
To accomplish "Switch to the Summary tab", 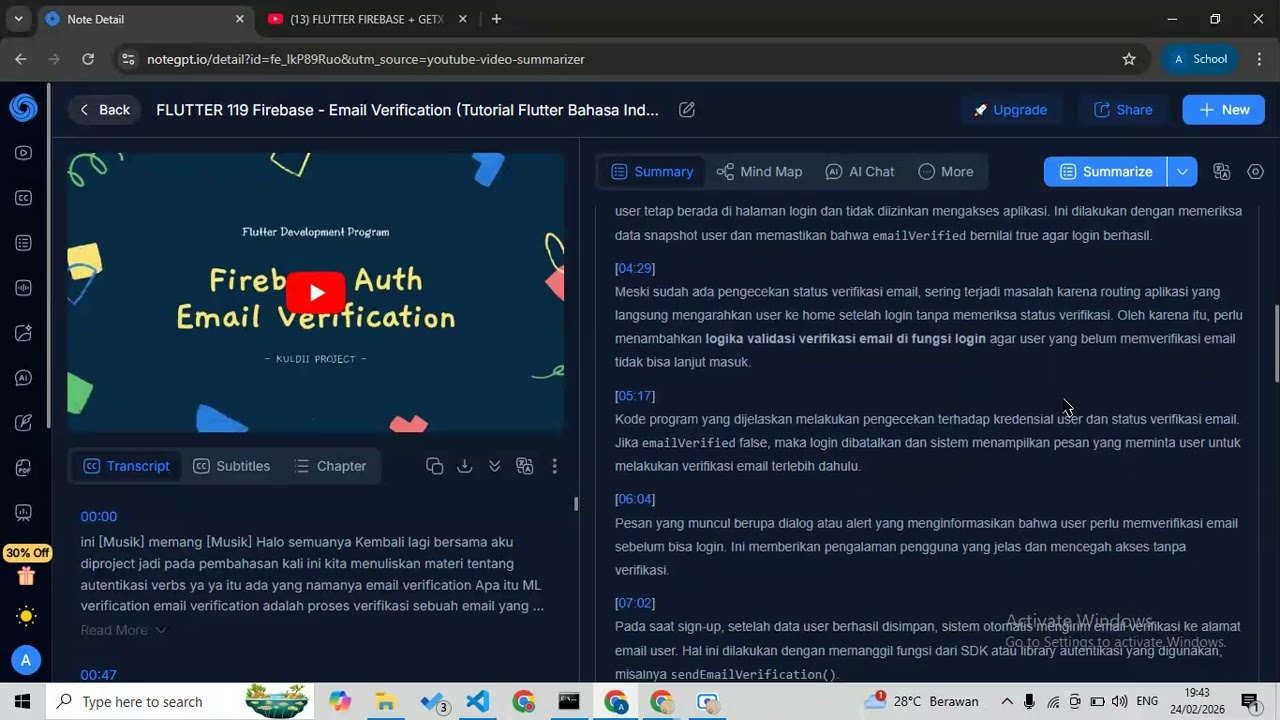I will [x=652, y=172].
